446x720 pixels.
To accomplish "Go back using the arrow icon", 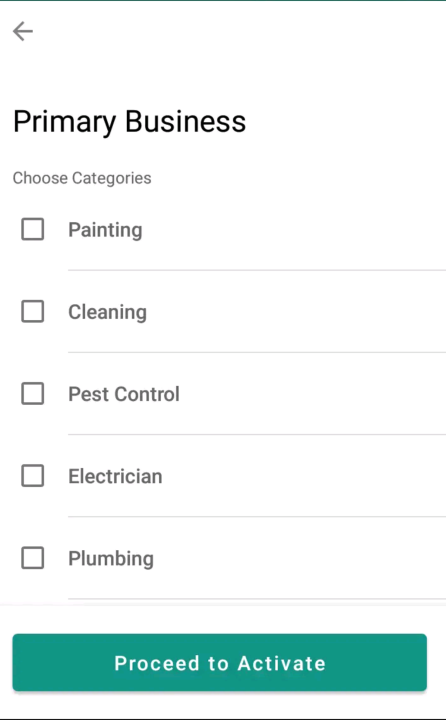I will pos(23,32).
